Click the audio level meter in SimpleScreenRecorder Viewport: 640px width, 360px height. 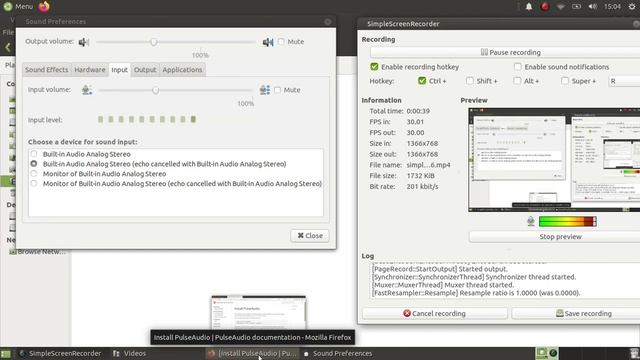[568, 221]
